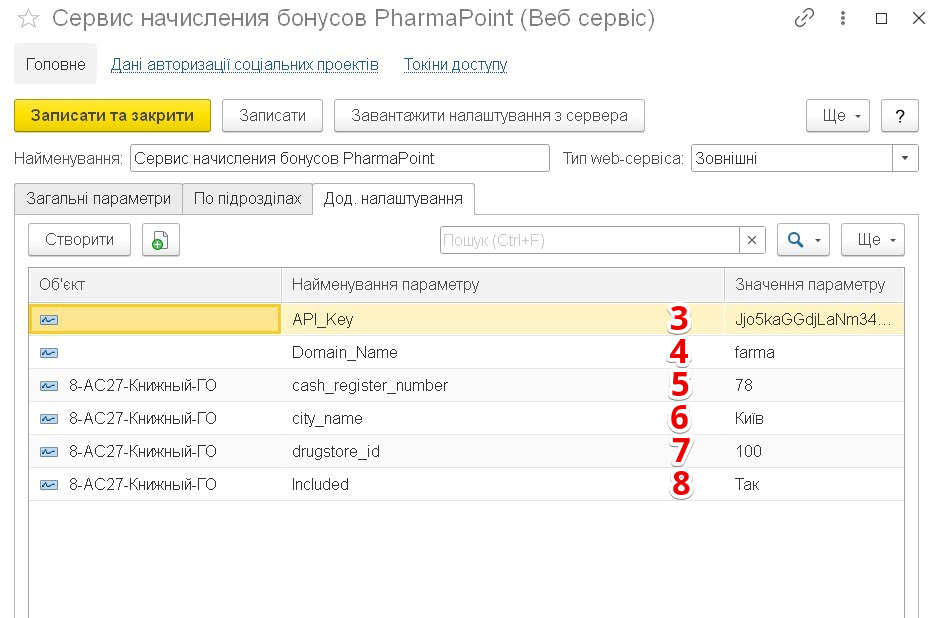940x618 pixels.
Task: Open the Токіни доступу link
Action: [x=455, y=65]
